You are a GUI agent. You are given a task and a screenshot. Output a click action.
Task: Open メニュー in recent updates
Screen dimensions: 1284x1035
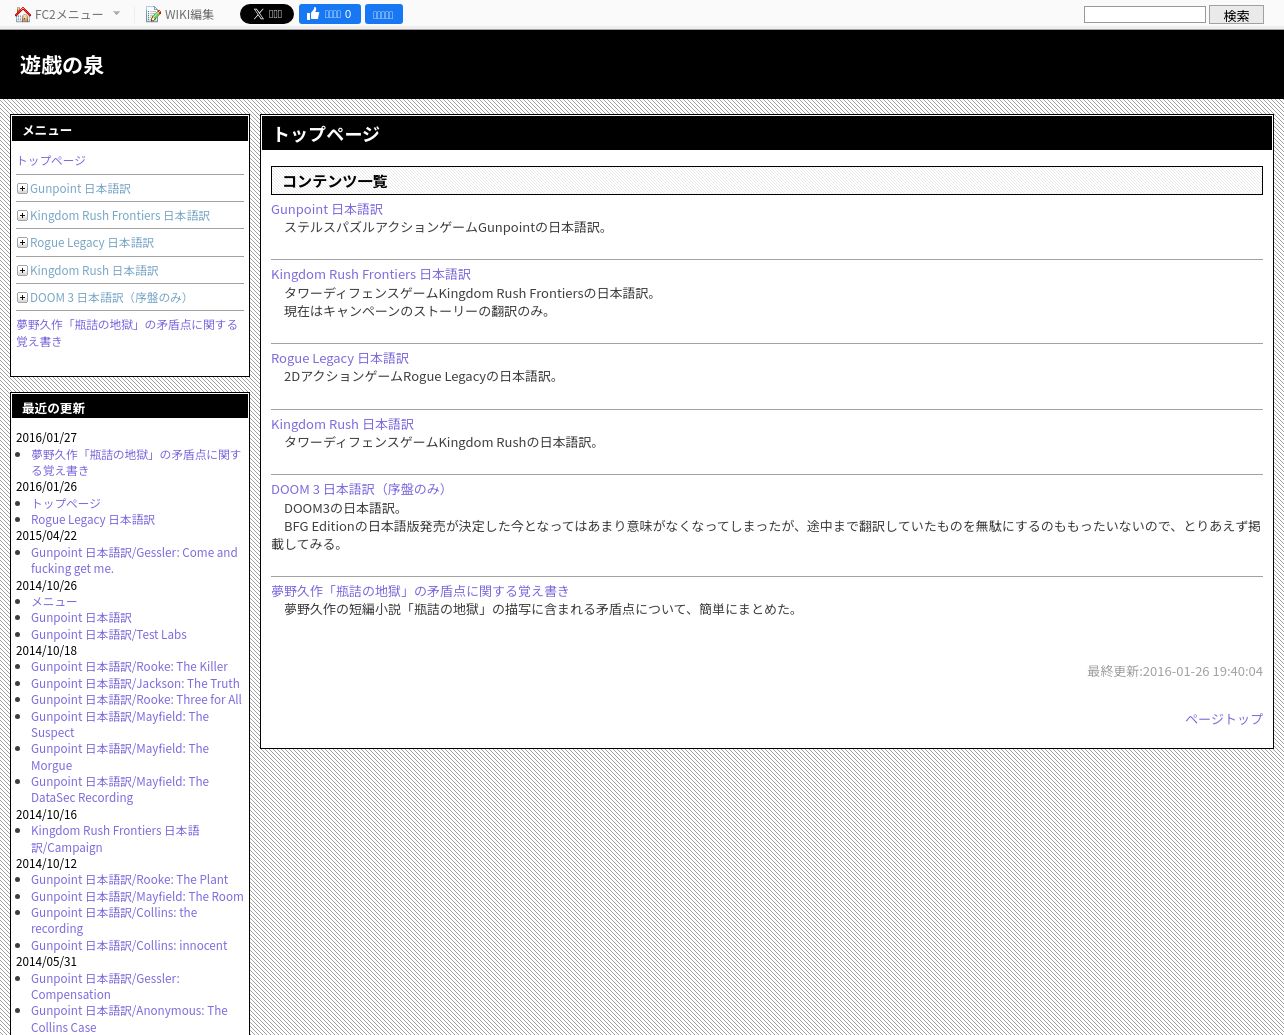54,601
